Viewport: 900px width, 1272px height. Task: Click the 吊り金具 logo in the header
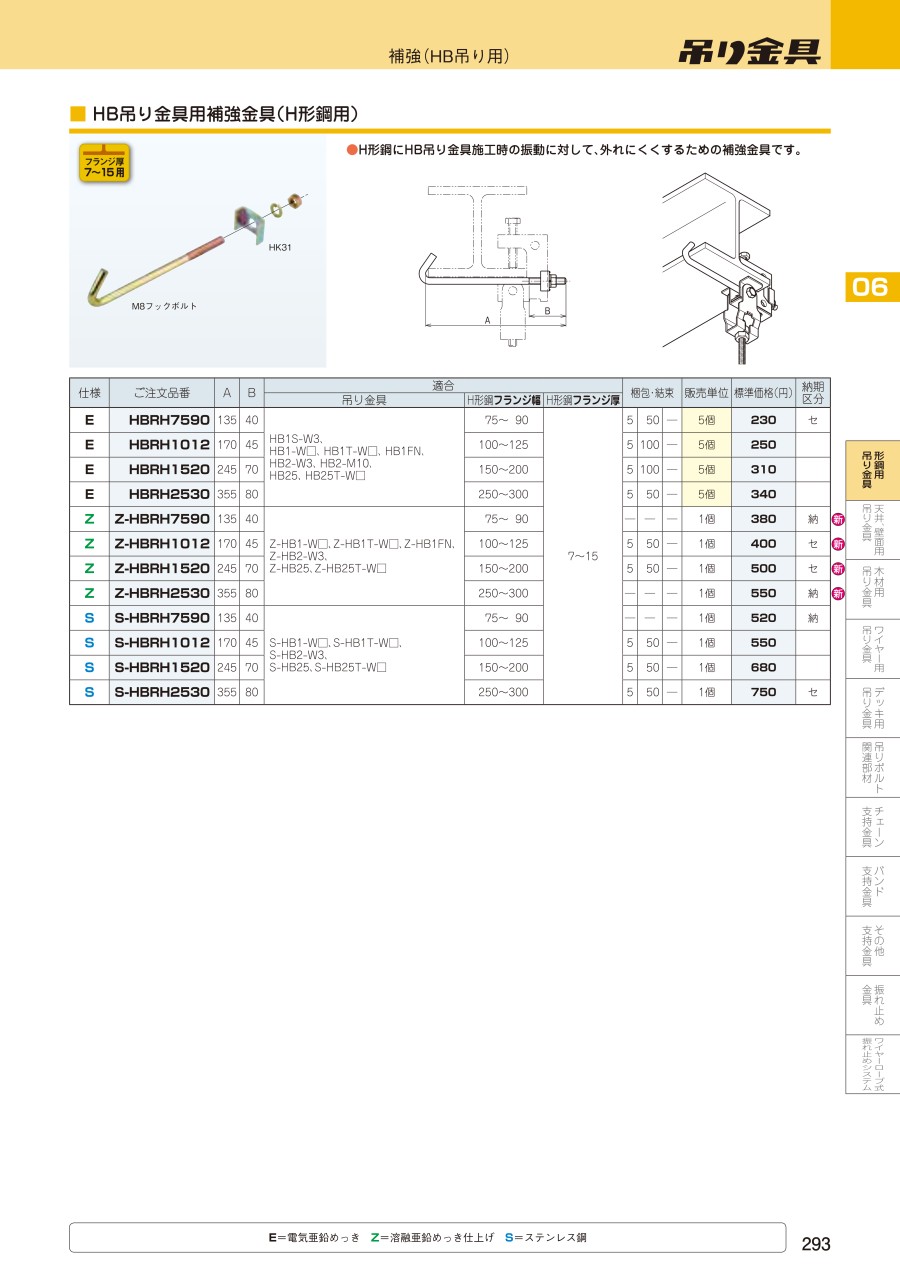pyautogui.click(x=749, y=52)
